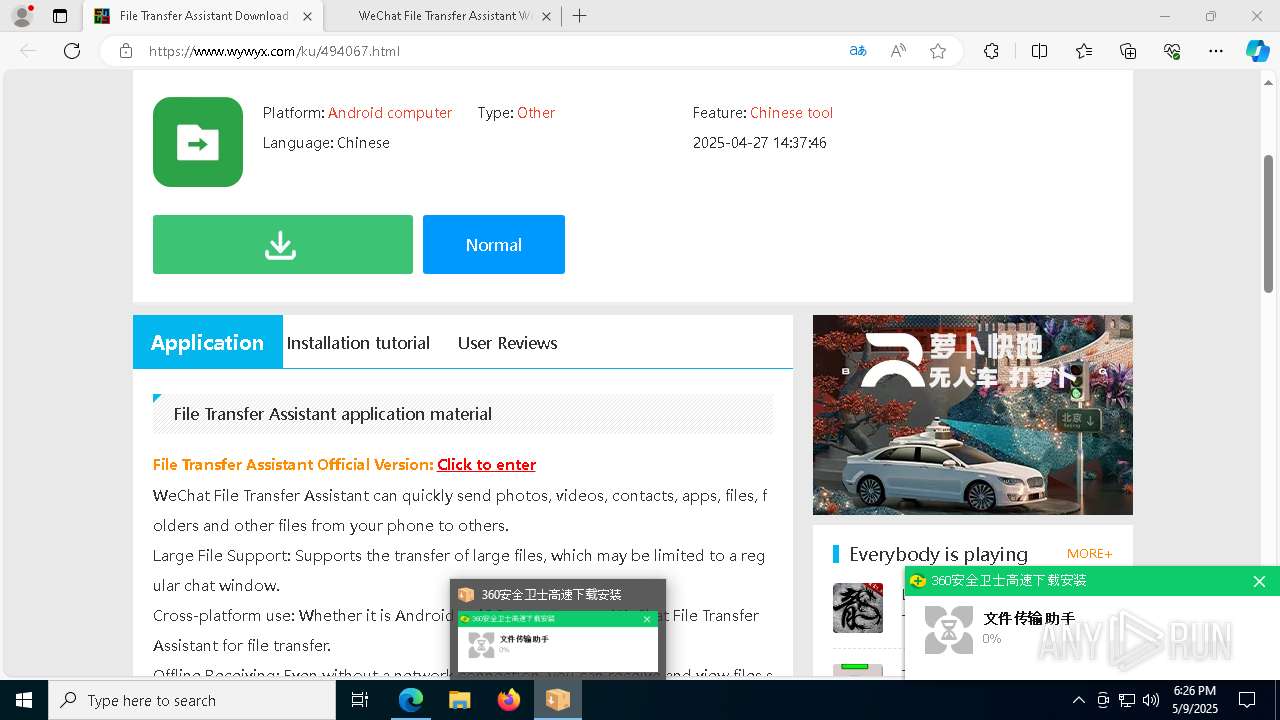Open File Explorer from the taskbar
Viewport: 1280px width, 720px height.
point(460,700)
